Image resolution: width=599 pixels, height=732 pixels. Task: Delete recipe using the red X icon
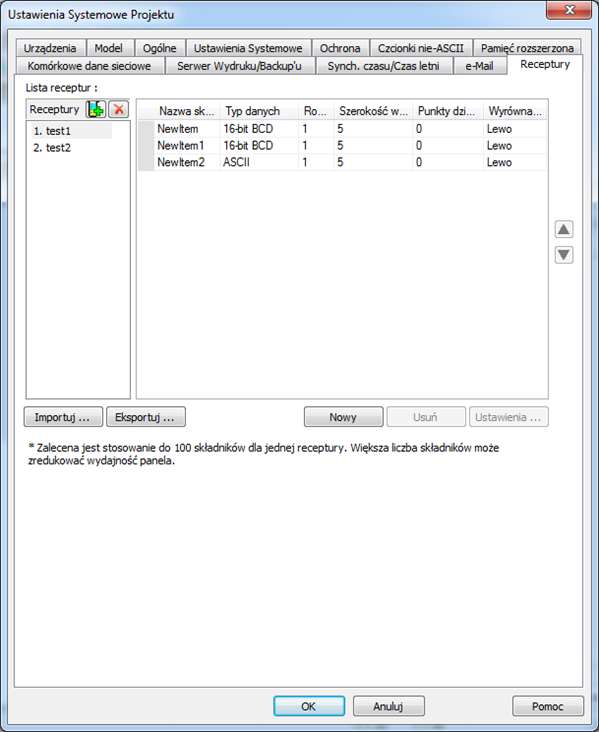119,109
